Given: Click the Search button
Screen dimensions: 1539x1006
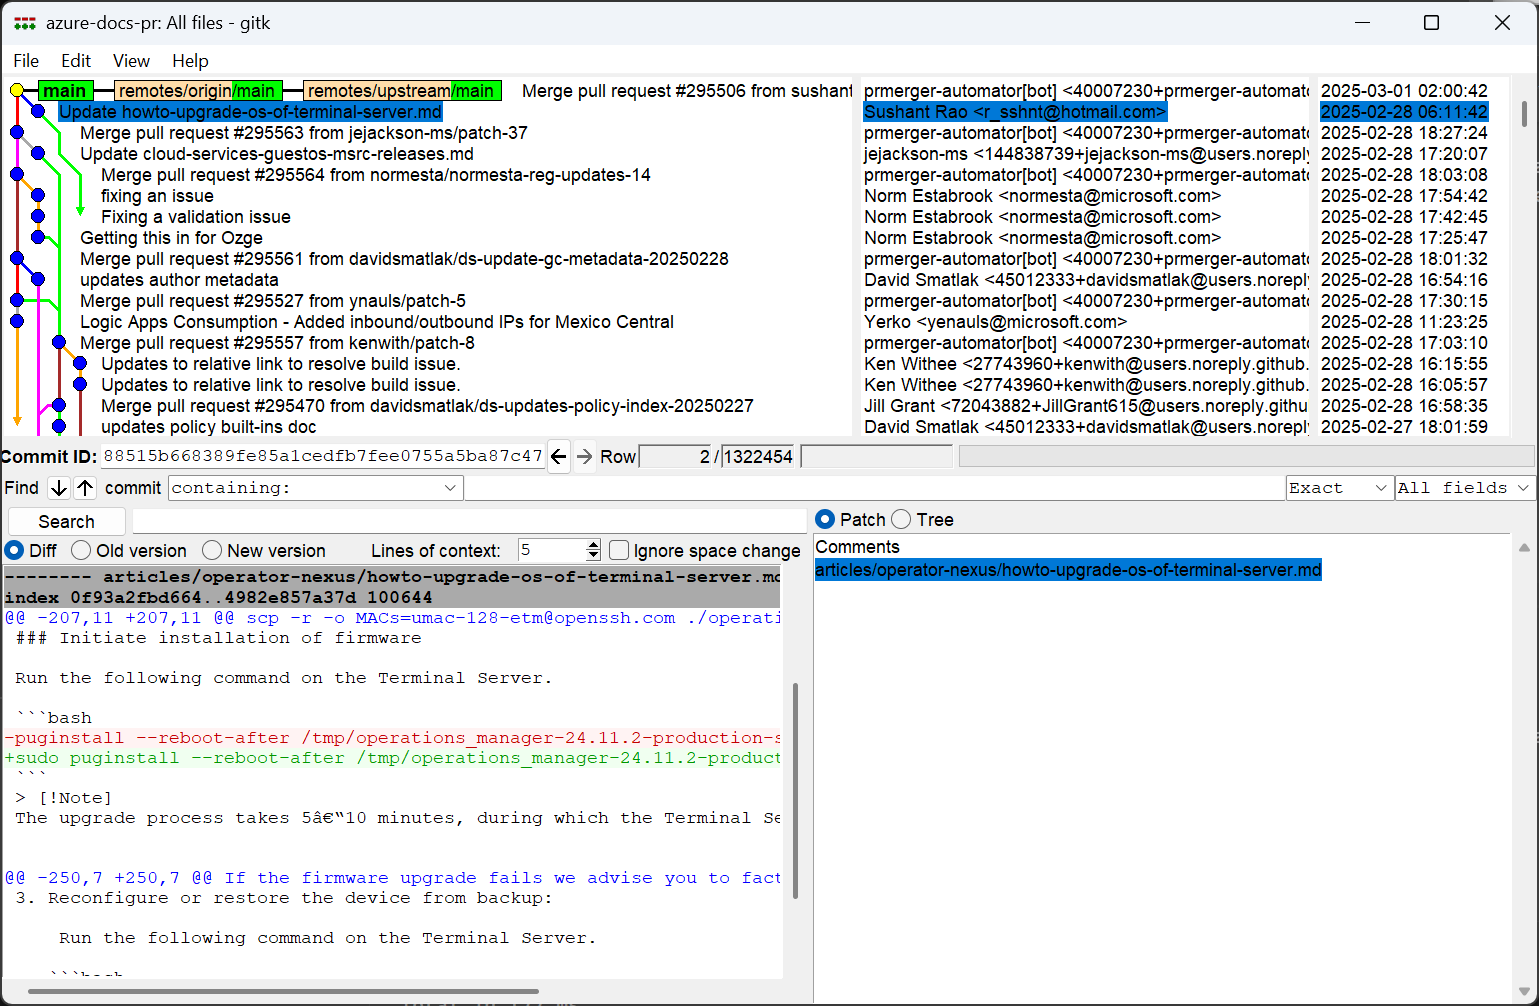Looking at the screenshot, I should (x=66, y=522).
